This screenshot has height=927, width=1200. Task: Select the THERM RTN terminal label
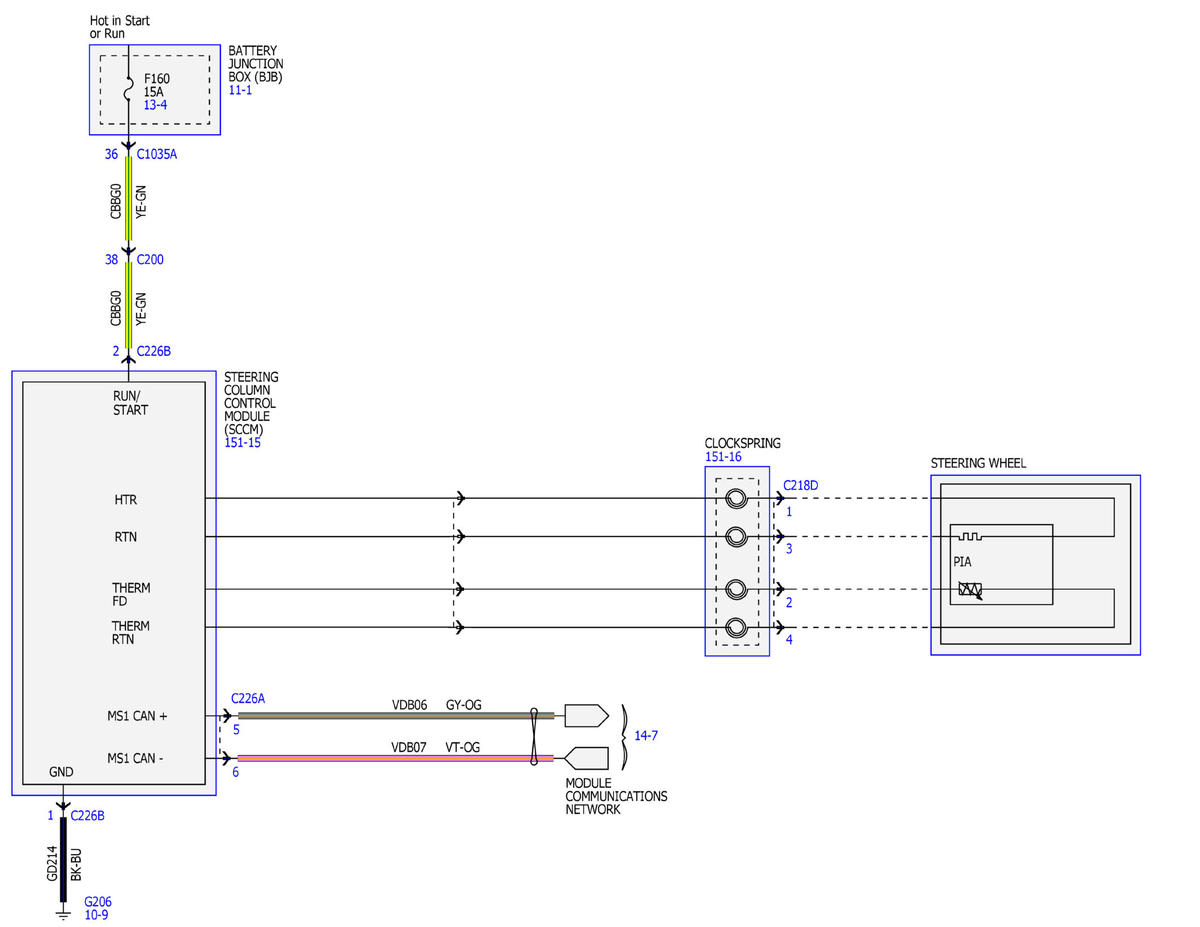(x=131, y=633)
